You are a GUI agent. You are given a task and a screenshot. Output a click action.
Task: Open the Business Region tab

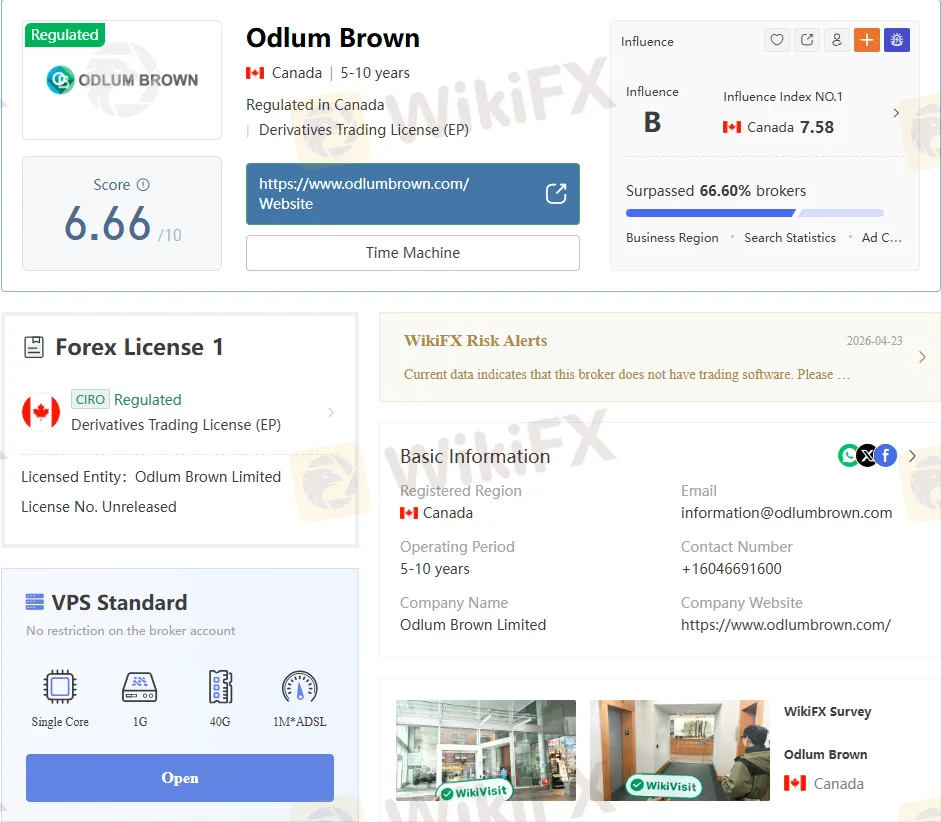pos(672,238)
